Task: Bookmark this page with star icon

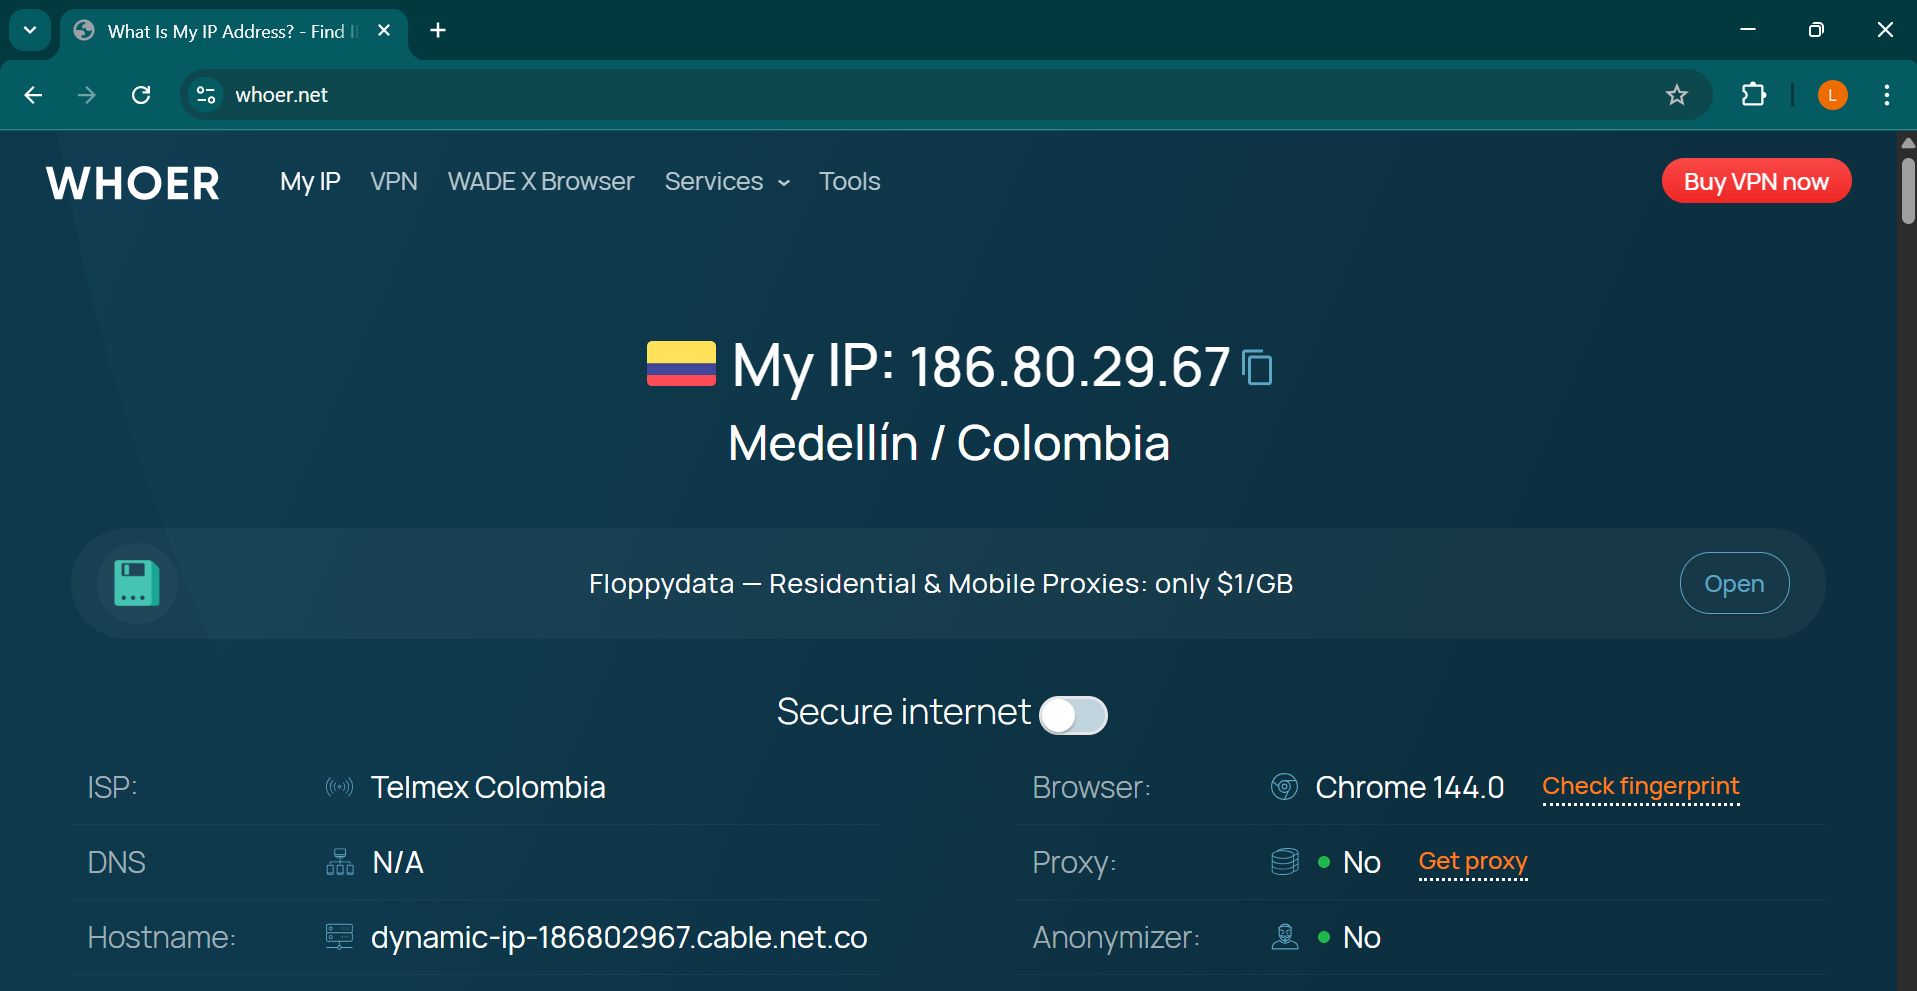Action: pyautogui.click(x=1677, y=95)
